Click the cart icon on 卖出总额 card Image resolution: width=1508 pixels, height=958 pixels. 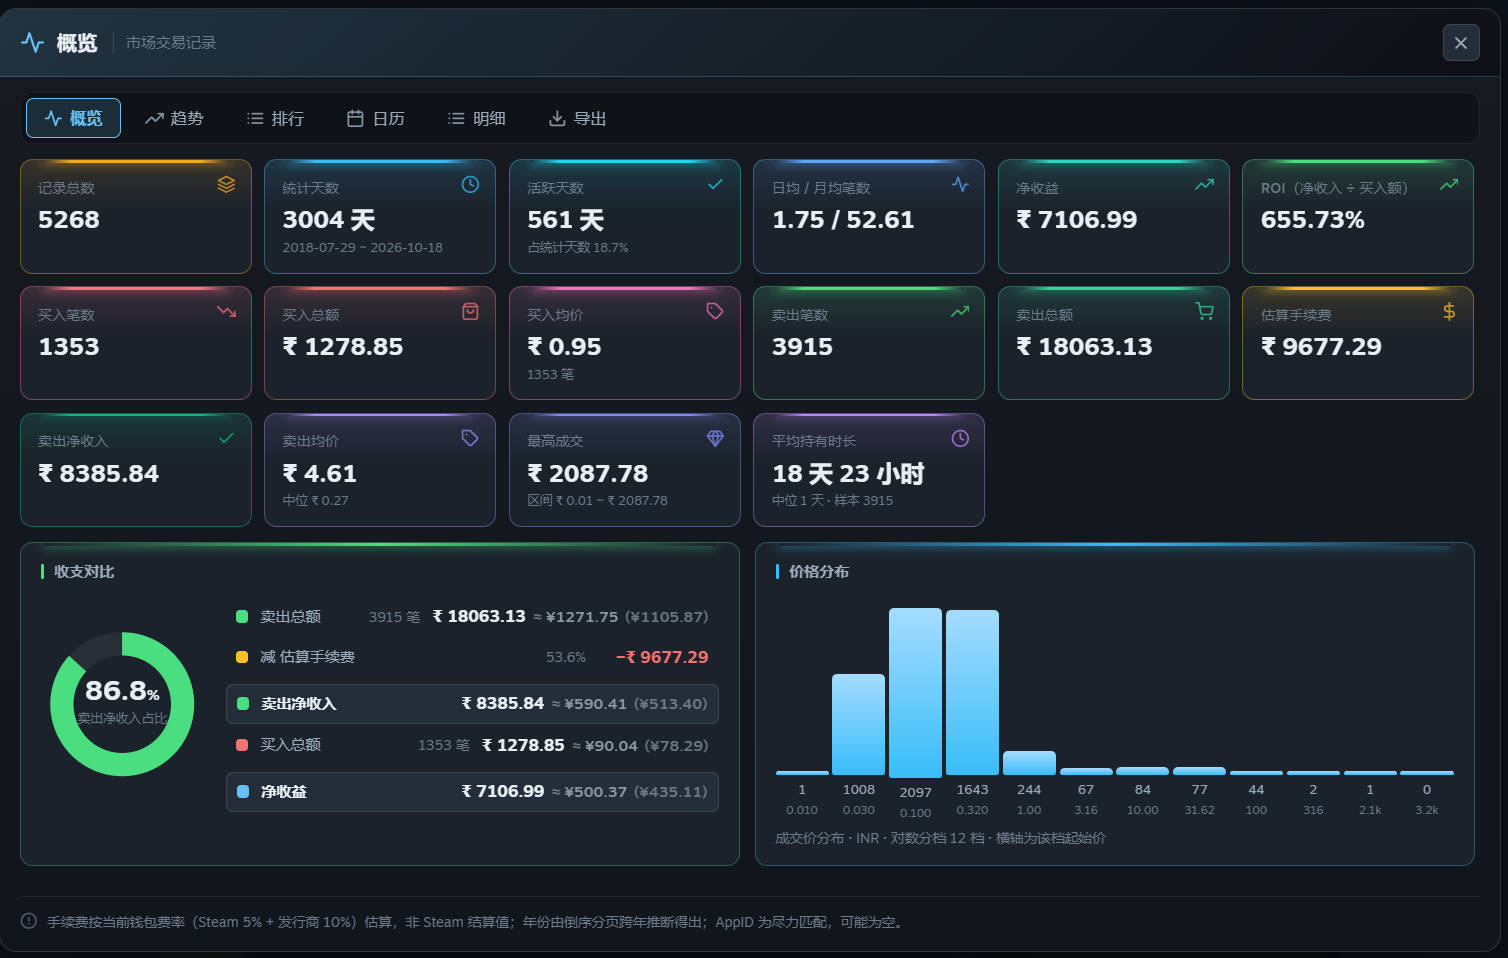click(1204, 311)
